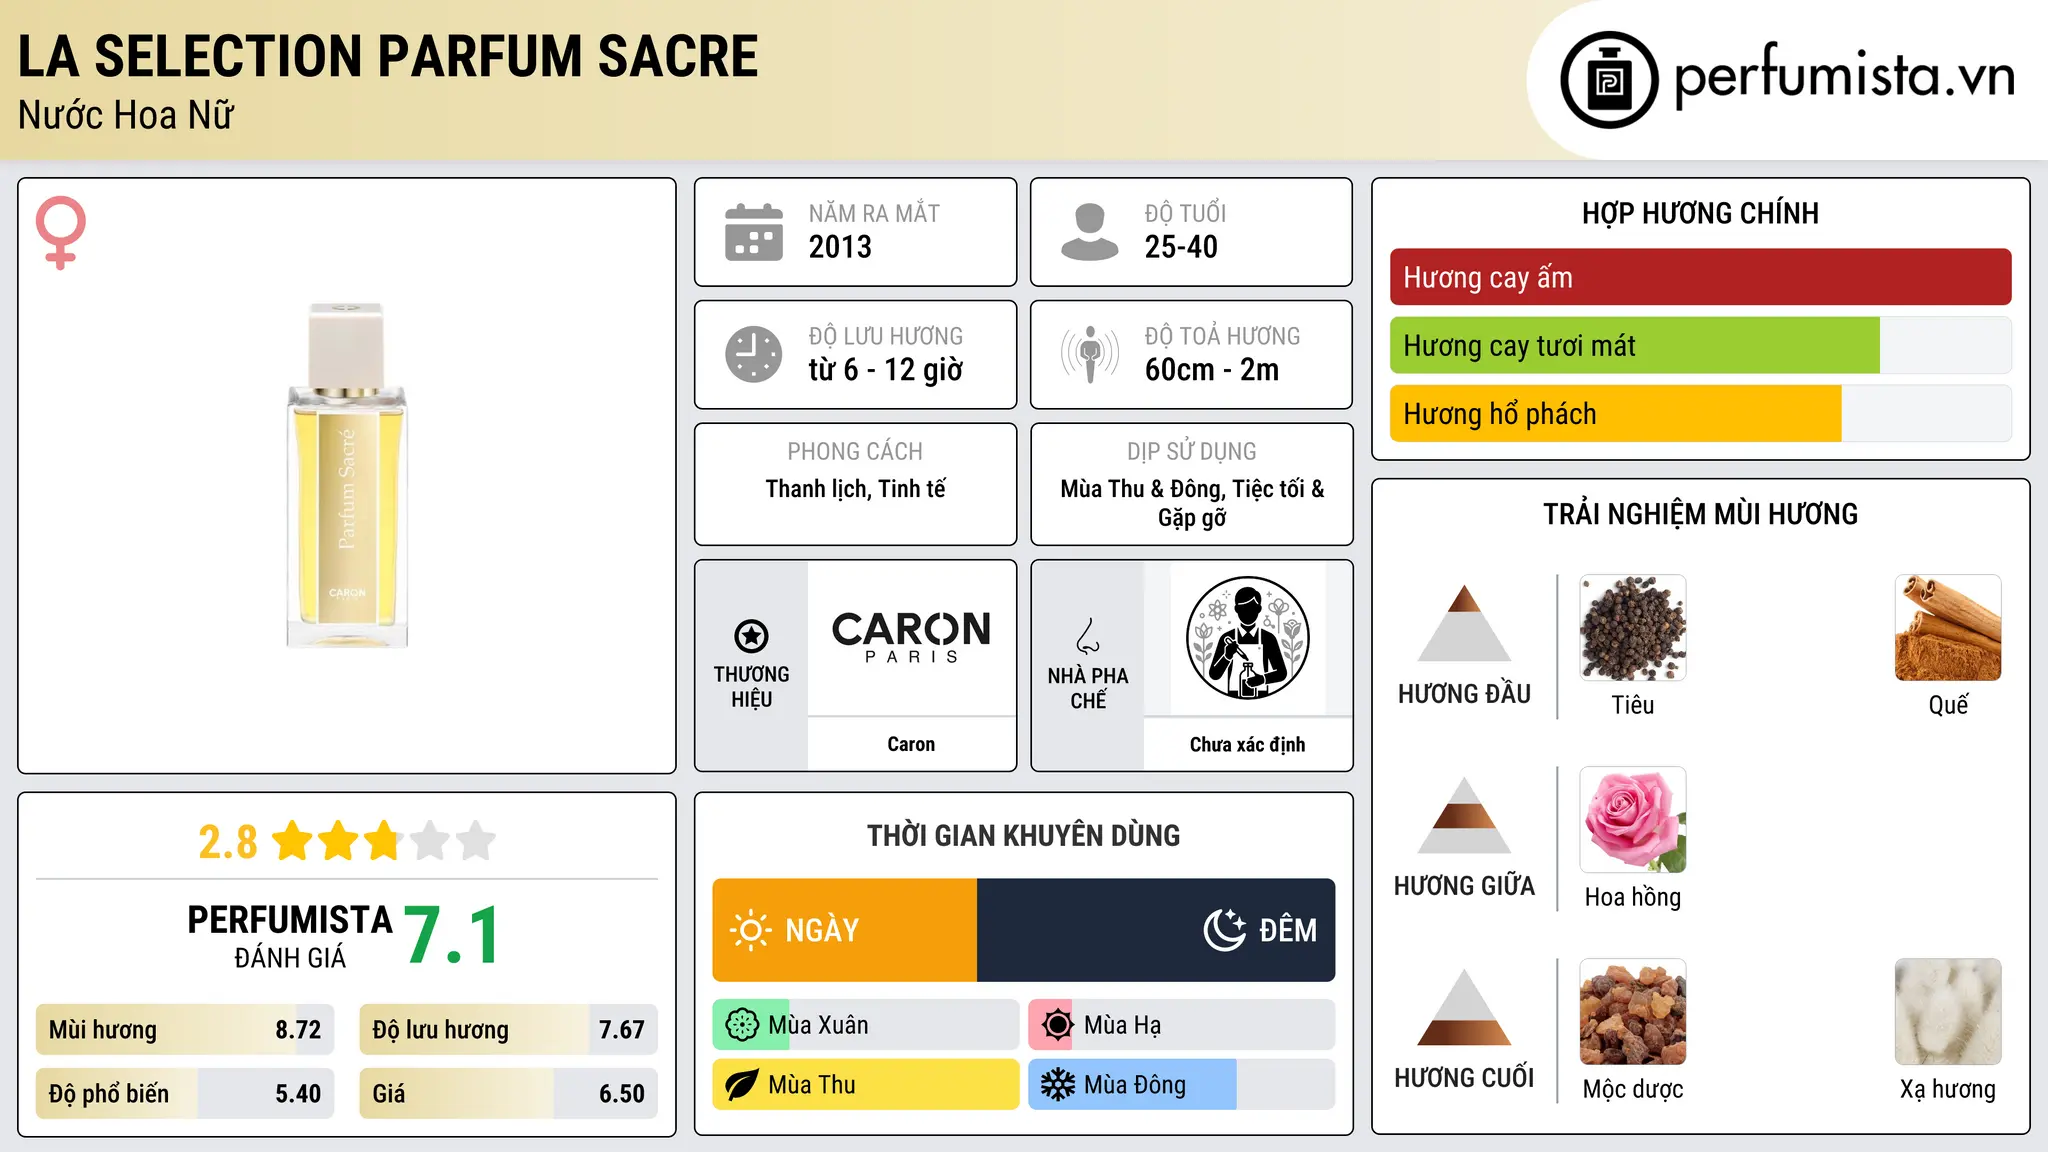Click the PERFUMISTA ĐÁNH GIÁ label
This screenshot has height=1152, width=2048.
290,936
